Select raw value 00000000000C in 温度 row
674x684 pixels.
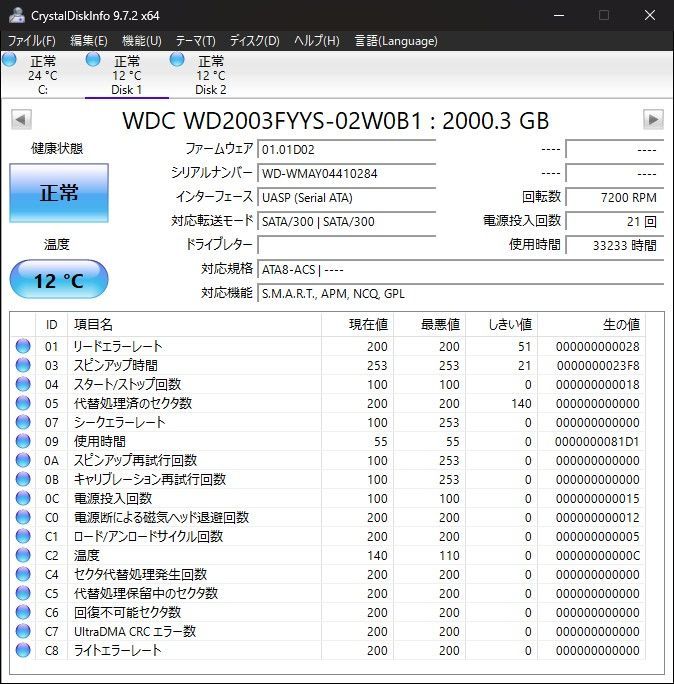click(598, 556)
